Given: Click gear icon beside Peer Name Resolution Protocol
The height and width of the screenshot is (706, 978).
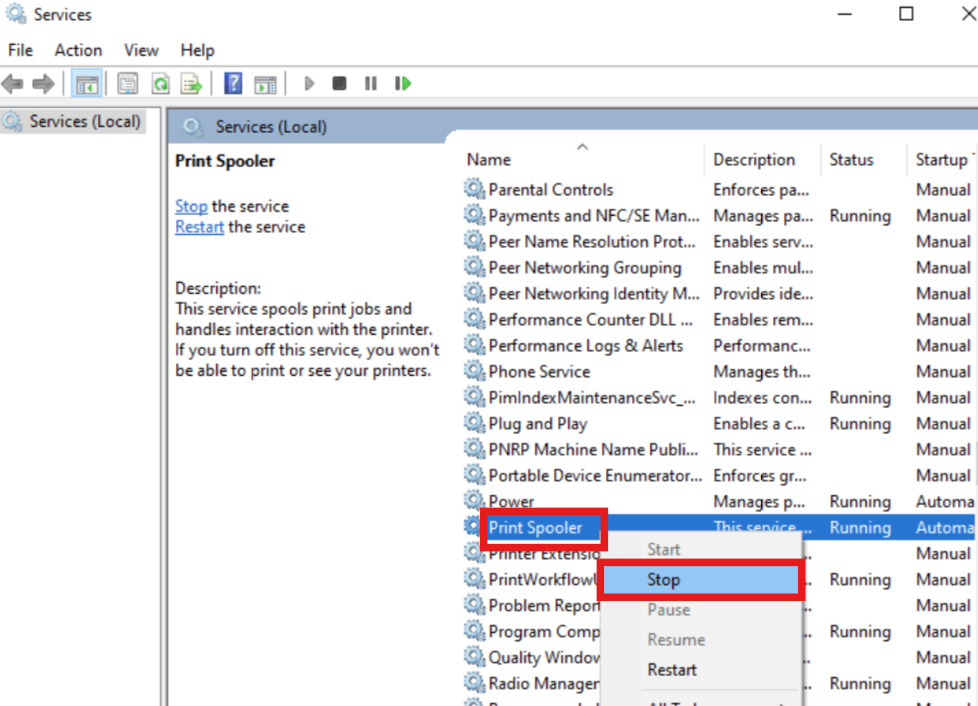Looking at the screenshot, I should click(474, 241).
